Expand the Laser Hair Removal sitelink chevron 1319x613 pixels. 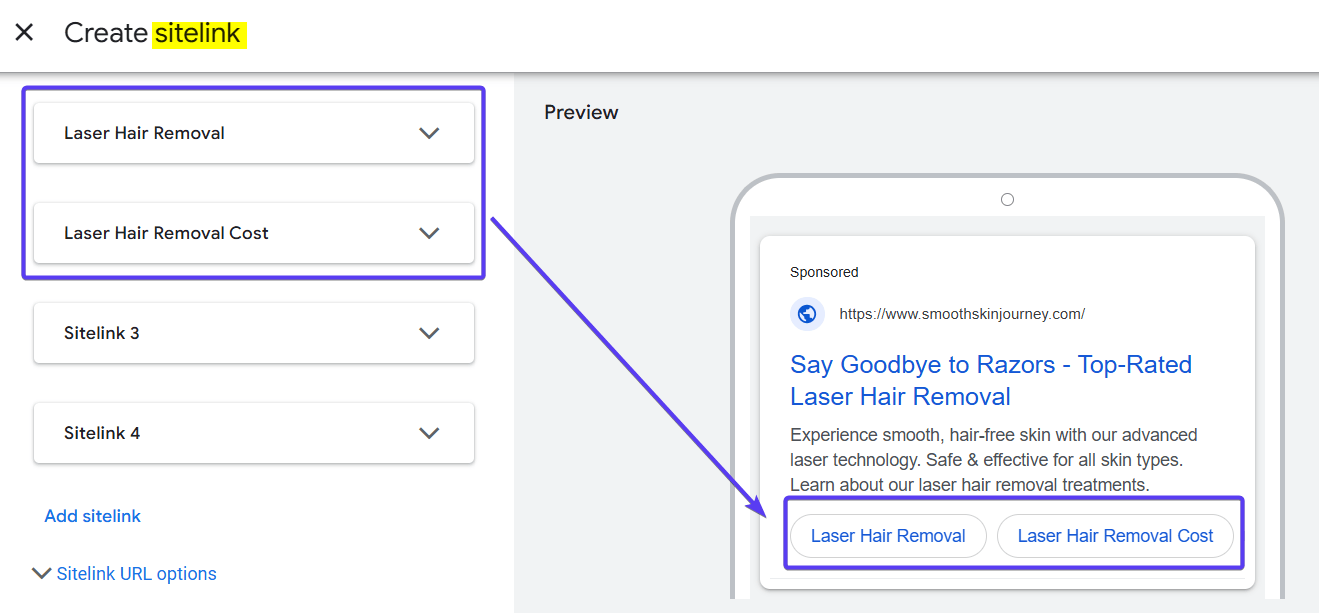point(429,133)
